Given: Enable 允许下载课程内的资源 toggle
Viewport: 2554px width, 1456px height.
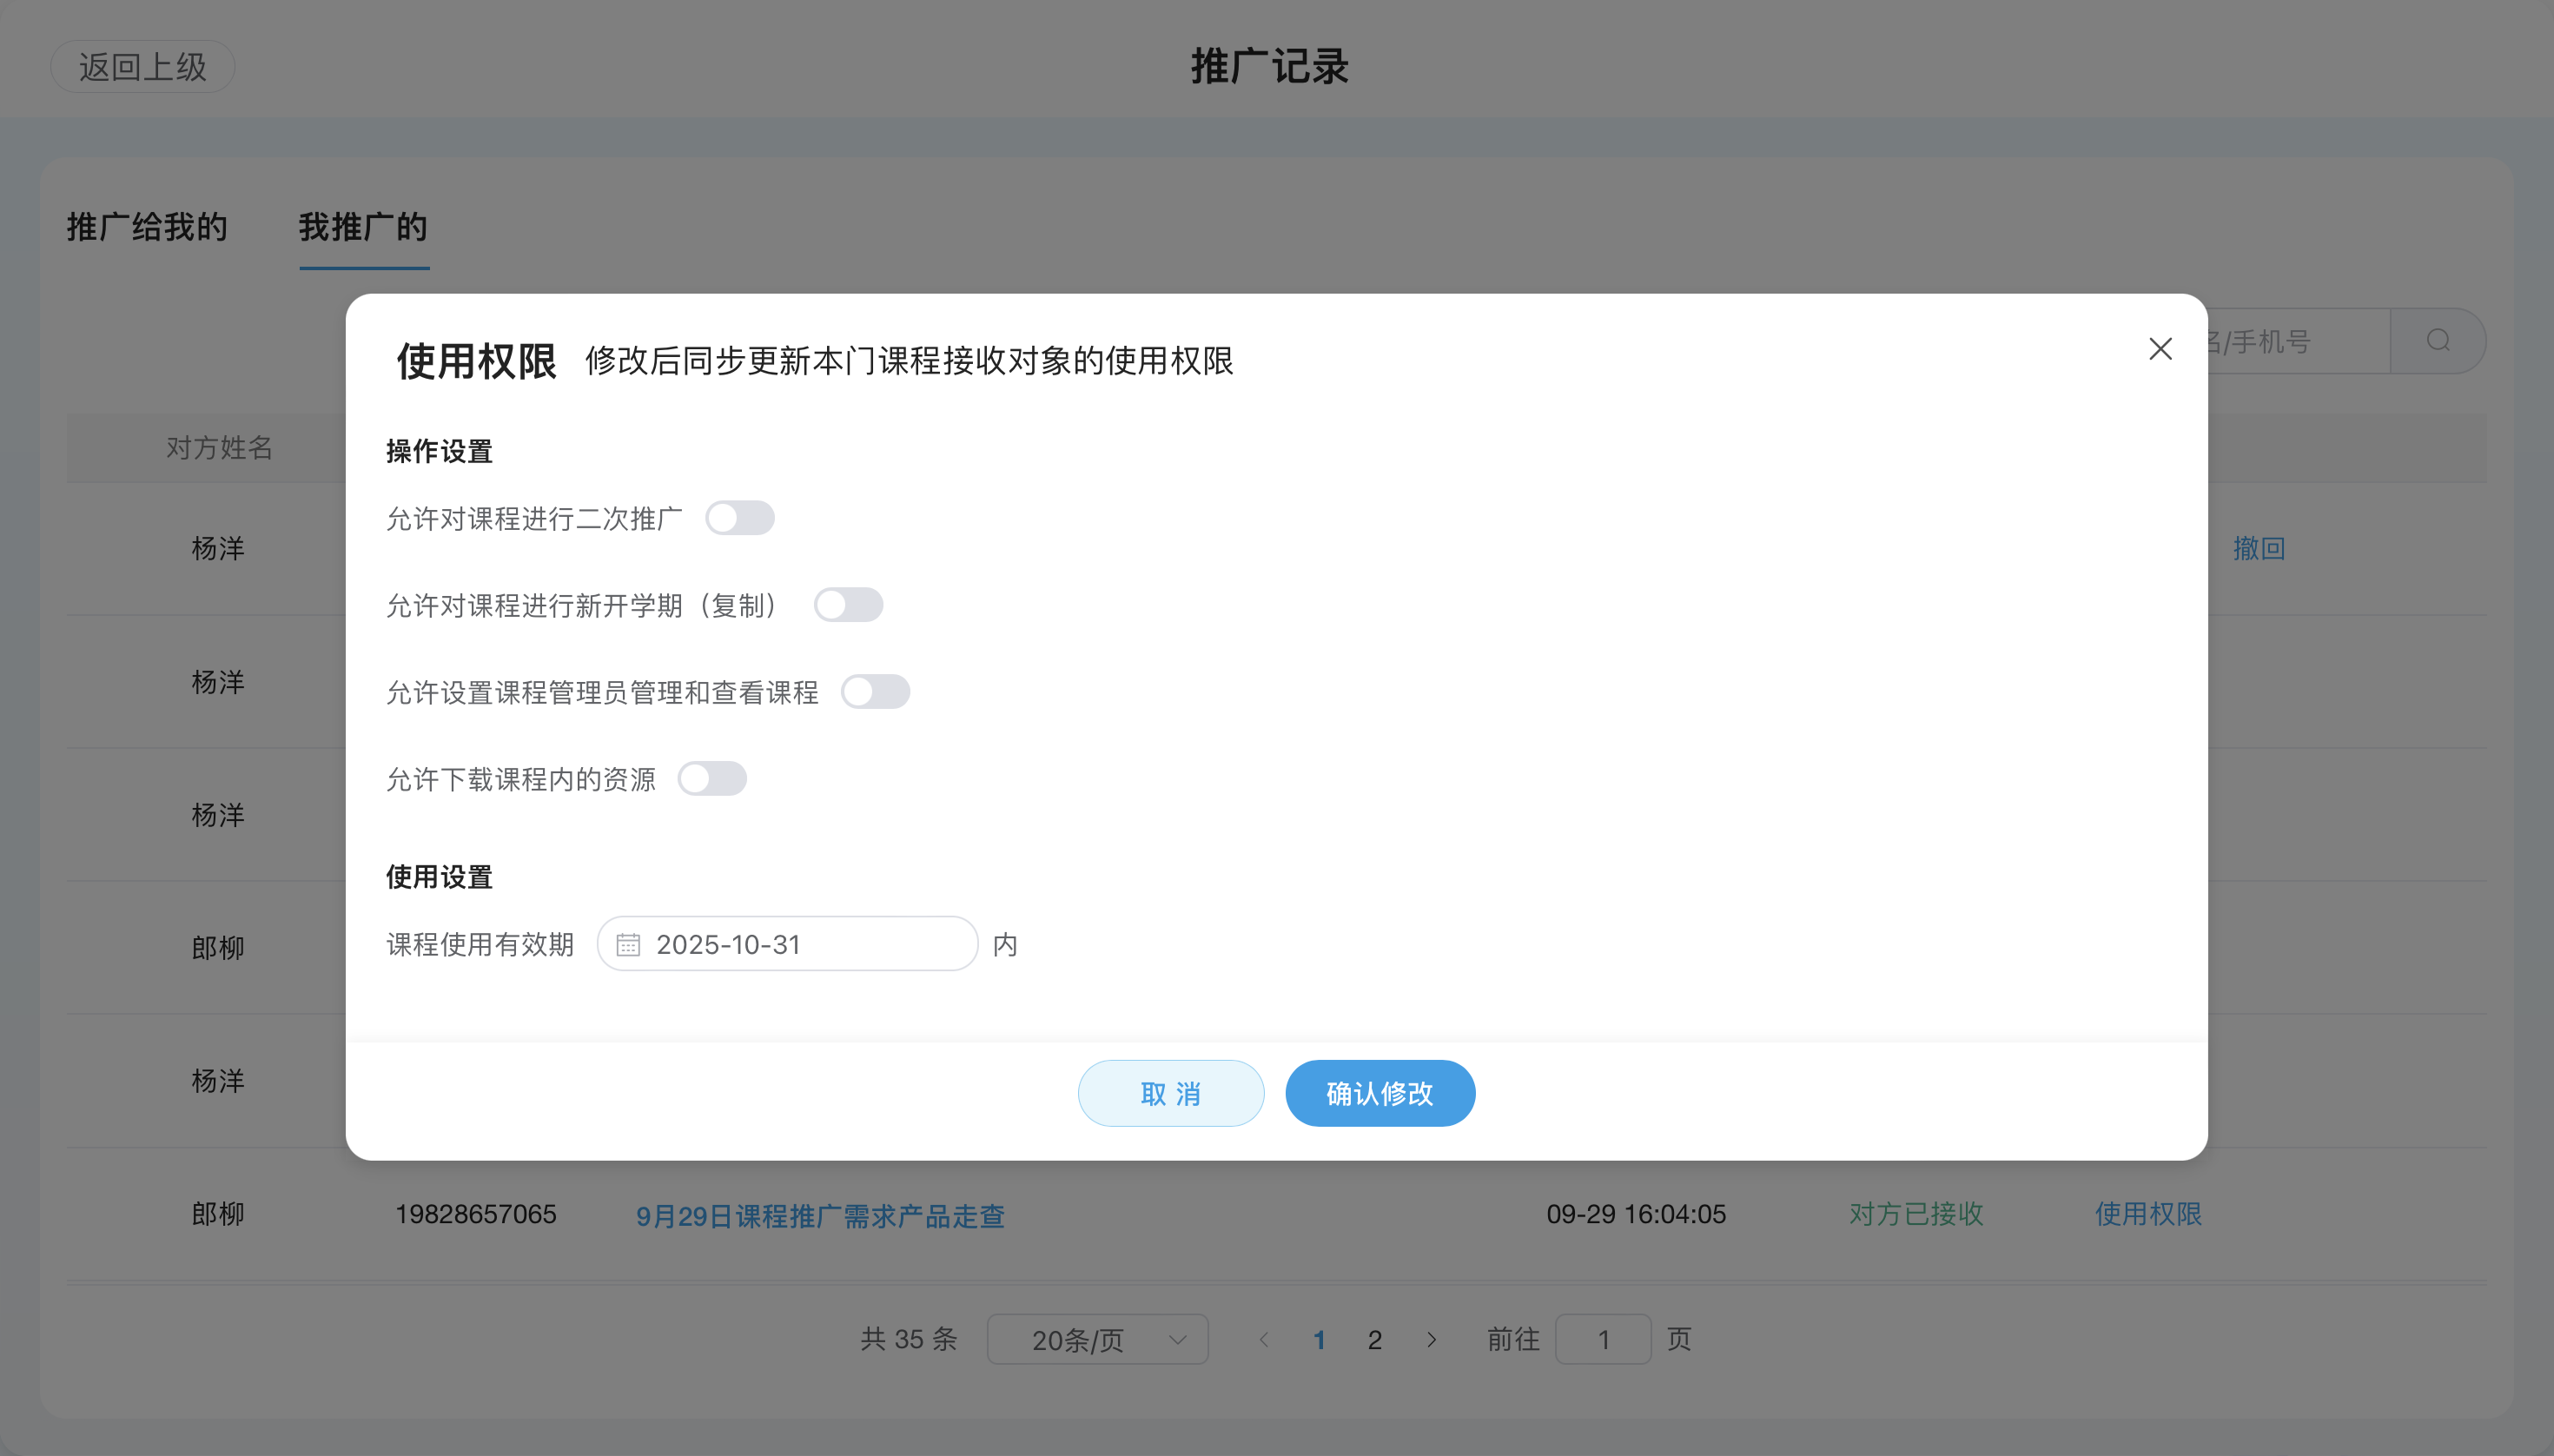Looking at the screenshot, I should pyautogui.click(x=713, y=778).
